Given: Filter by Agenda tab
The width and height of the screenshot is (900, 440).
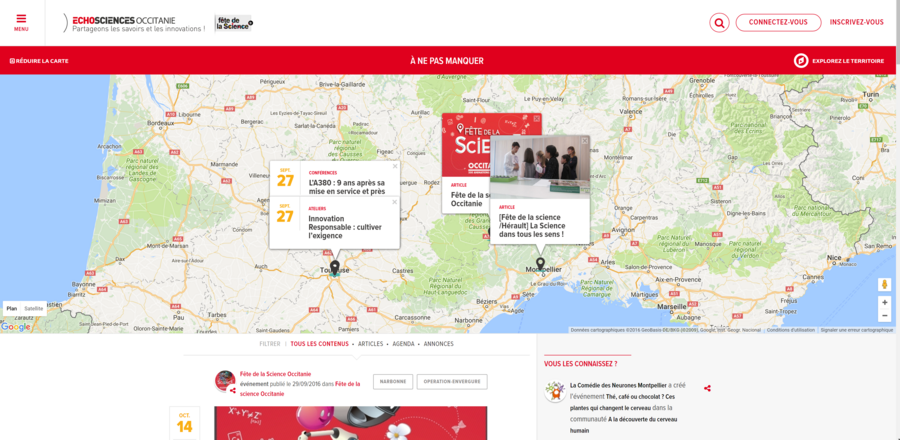Looking at the screenshot, I should coord(403,344).
